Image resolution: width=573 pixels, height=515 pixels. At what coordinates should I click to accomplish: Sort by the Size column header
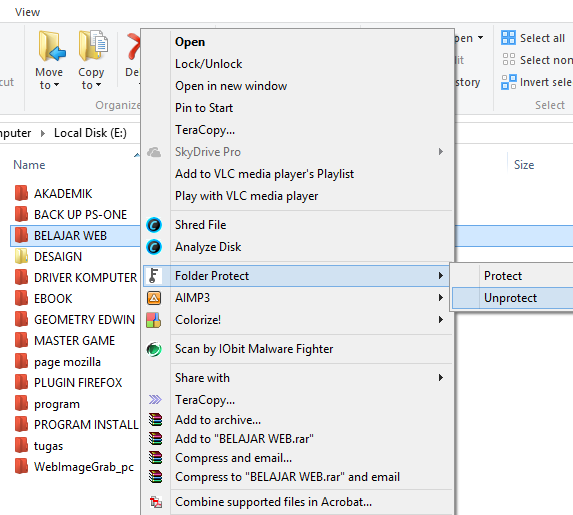tap(524, 165)
